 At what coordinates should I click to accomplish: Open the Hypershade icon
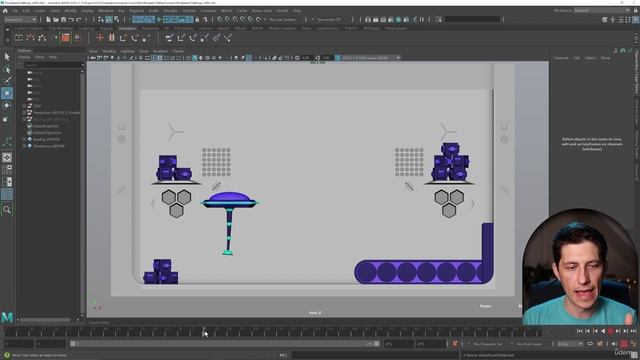(399, 19)
